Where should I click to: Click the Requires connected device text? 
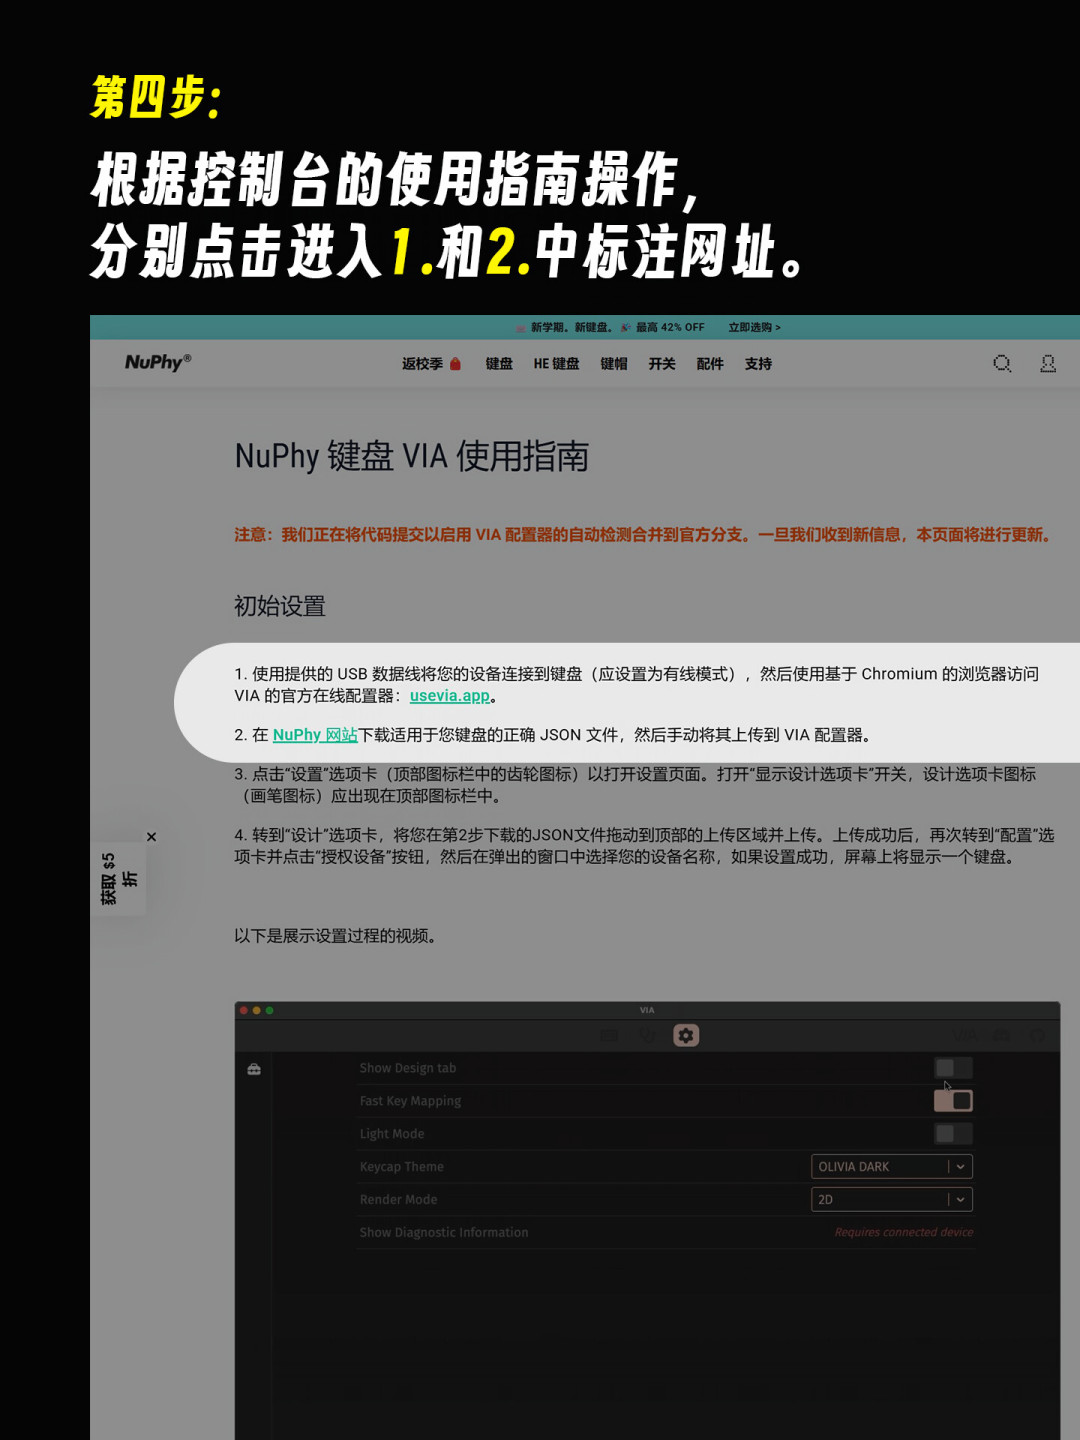pos(904,1233)
